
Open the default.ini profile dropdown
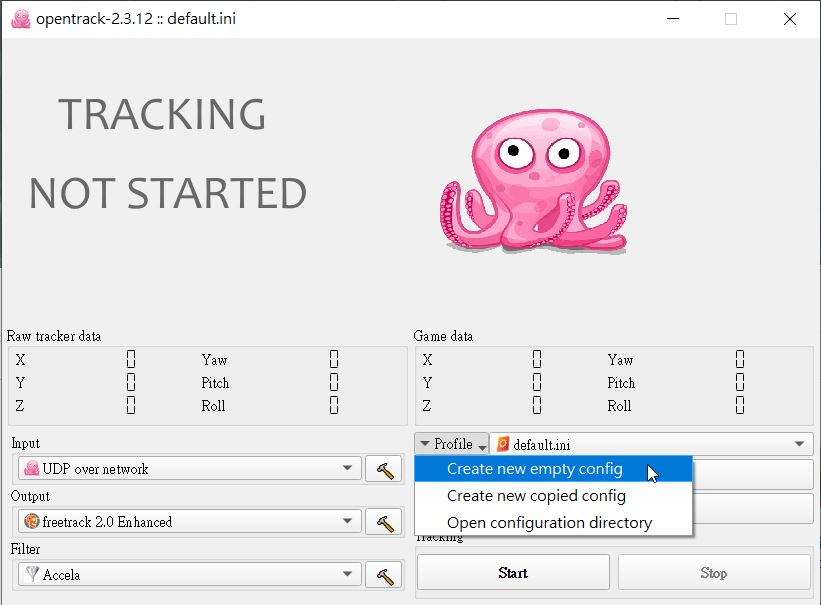pos(651,444)
